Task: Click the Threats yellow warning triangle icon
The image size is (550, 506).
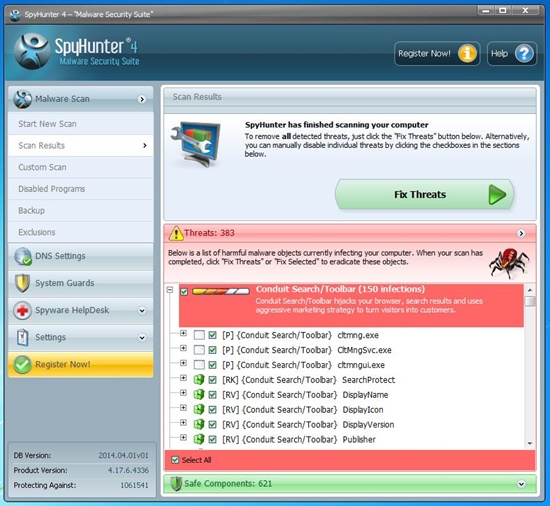Action: pos(176,233)
